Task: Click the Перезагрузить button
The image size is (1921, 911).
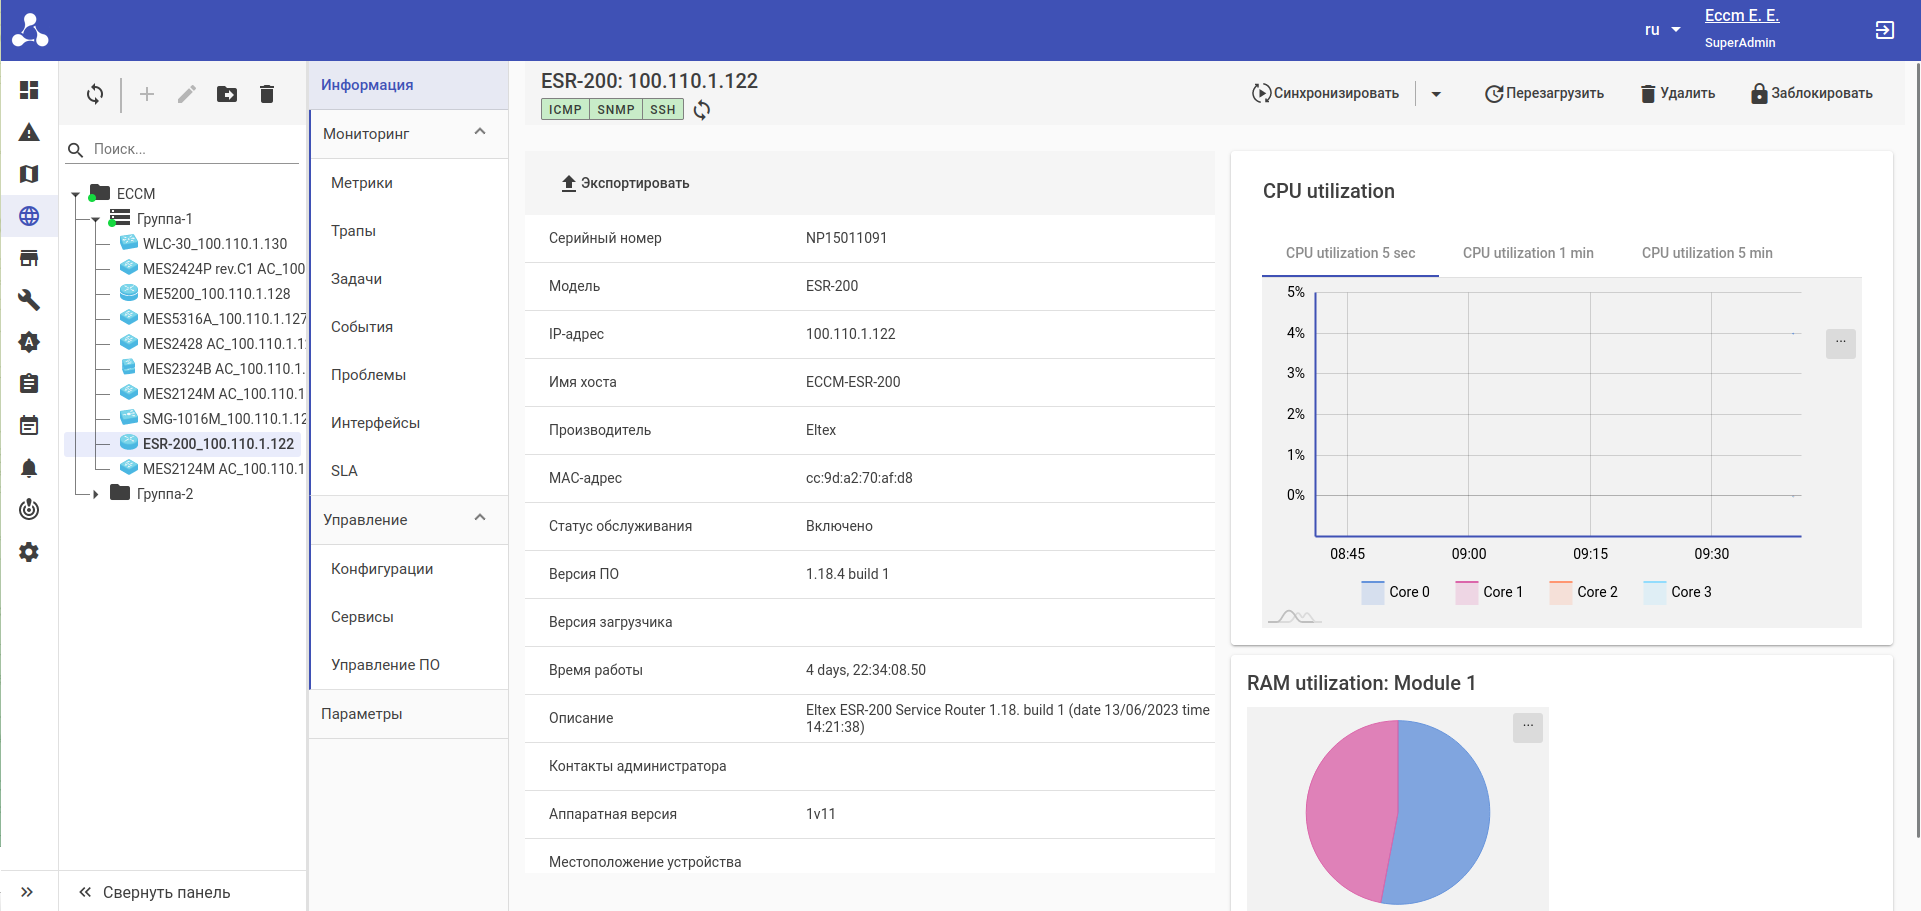Action: [x=1544, y=93]
